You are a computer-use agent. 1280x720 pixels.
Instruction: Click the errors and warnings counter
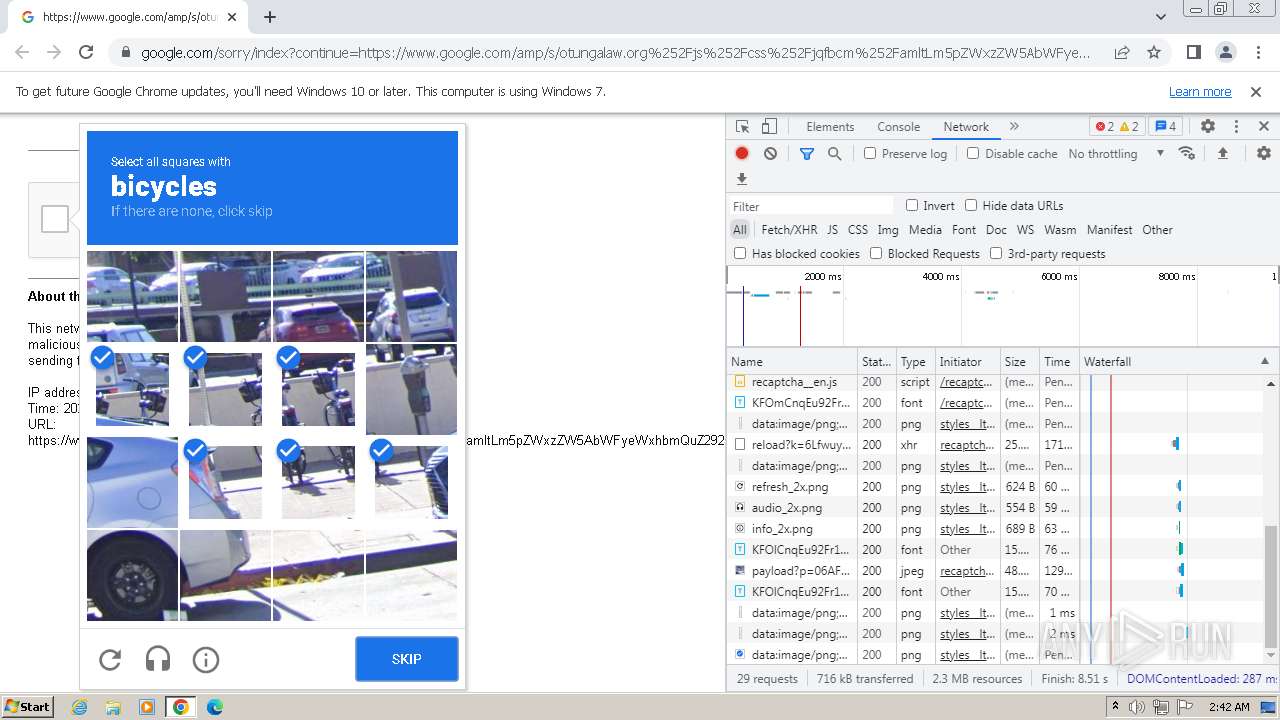(x=1117, y=127)
